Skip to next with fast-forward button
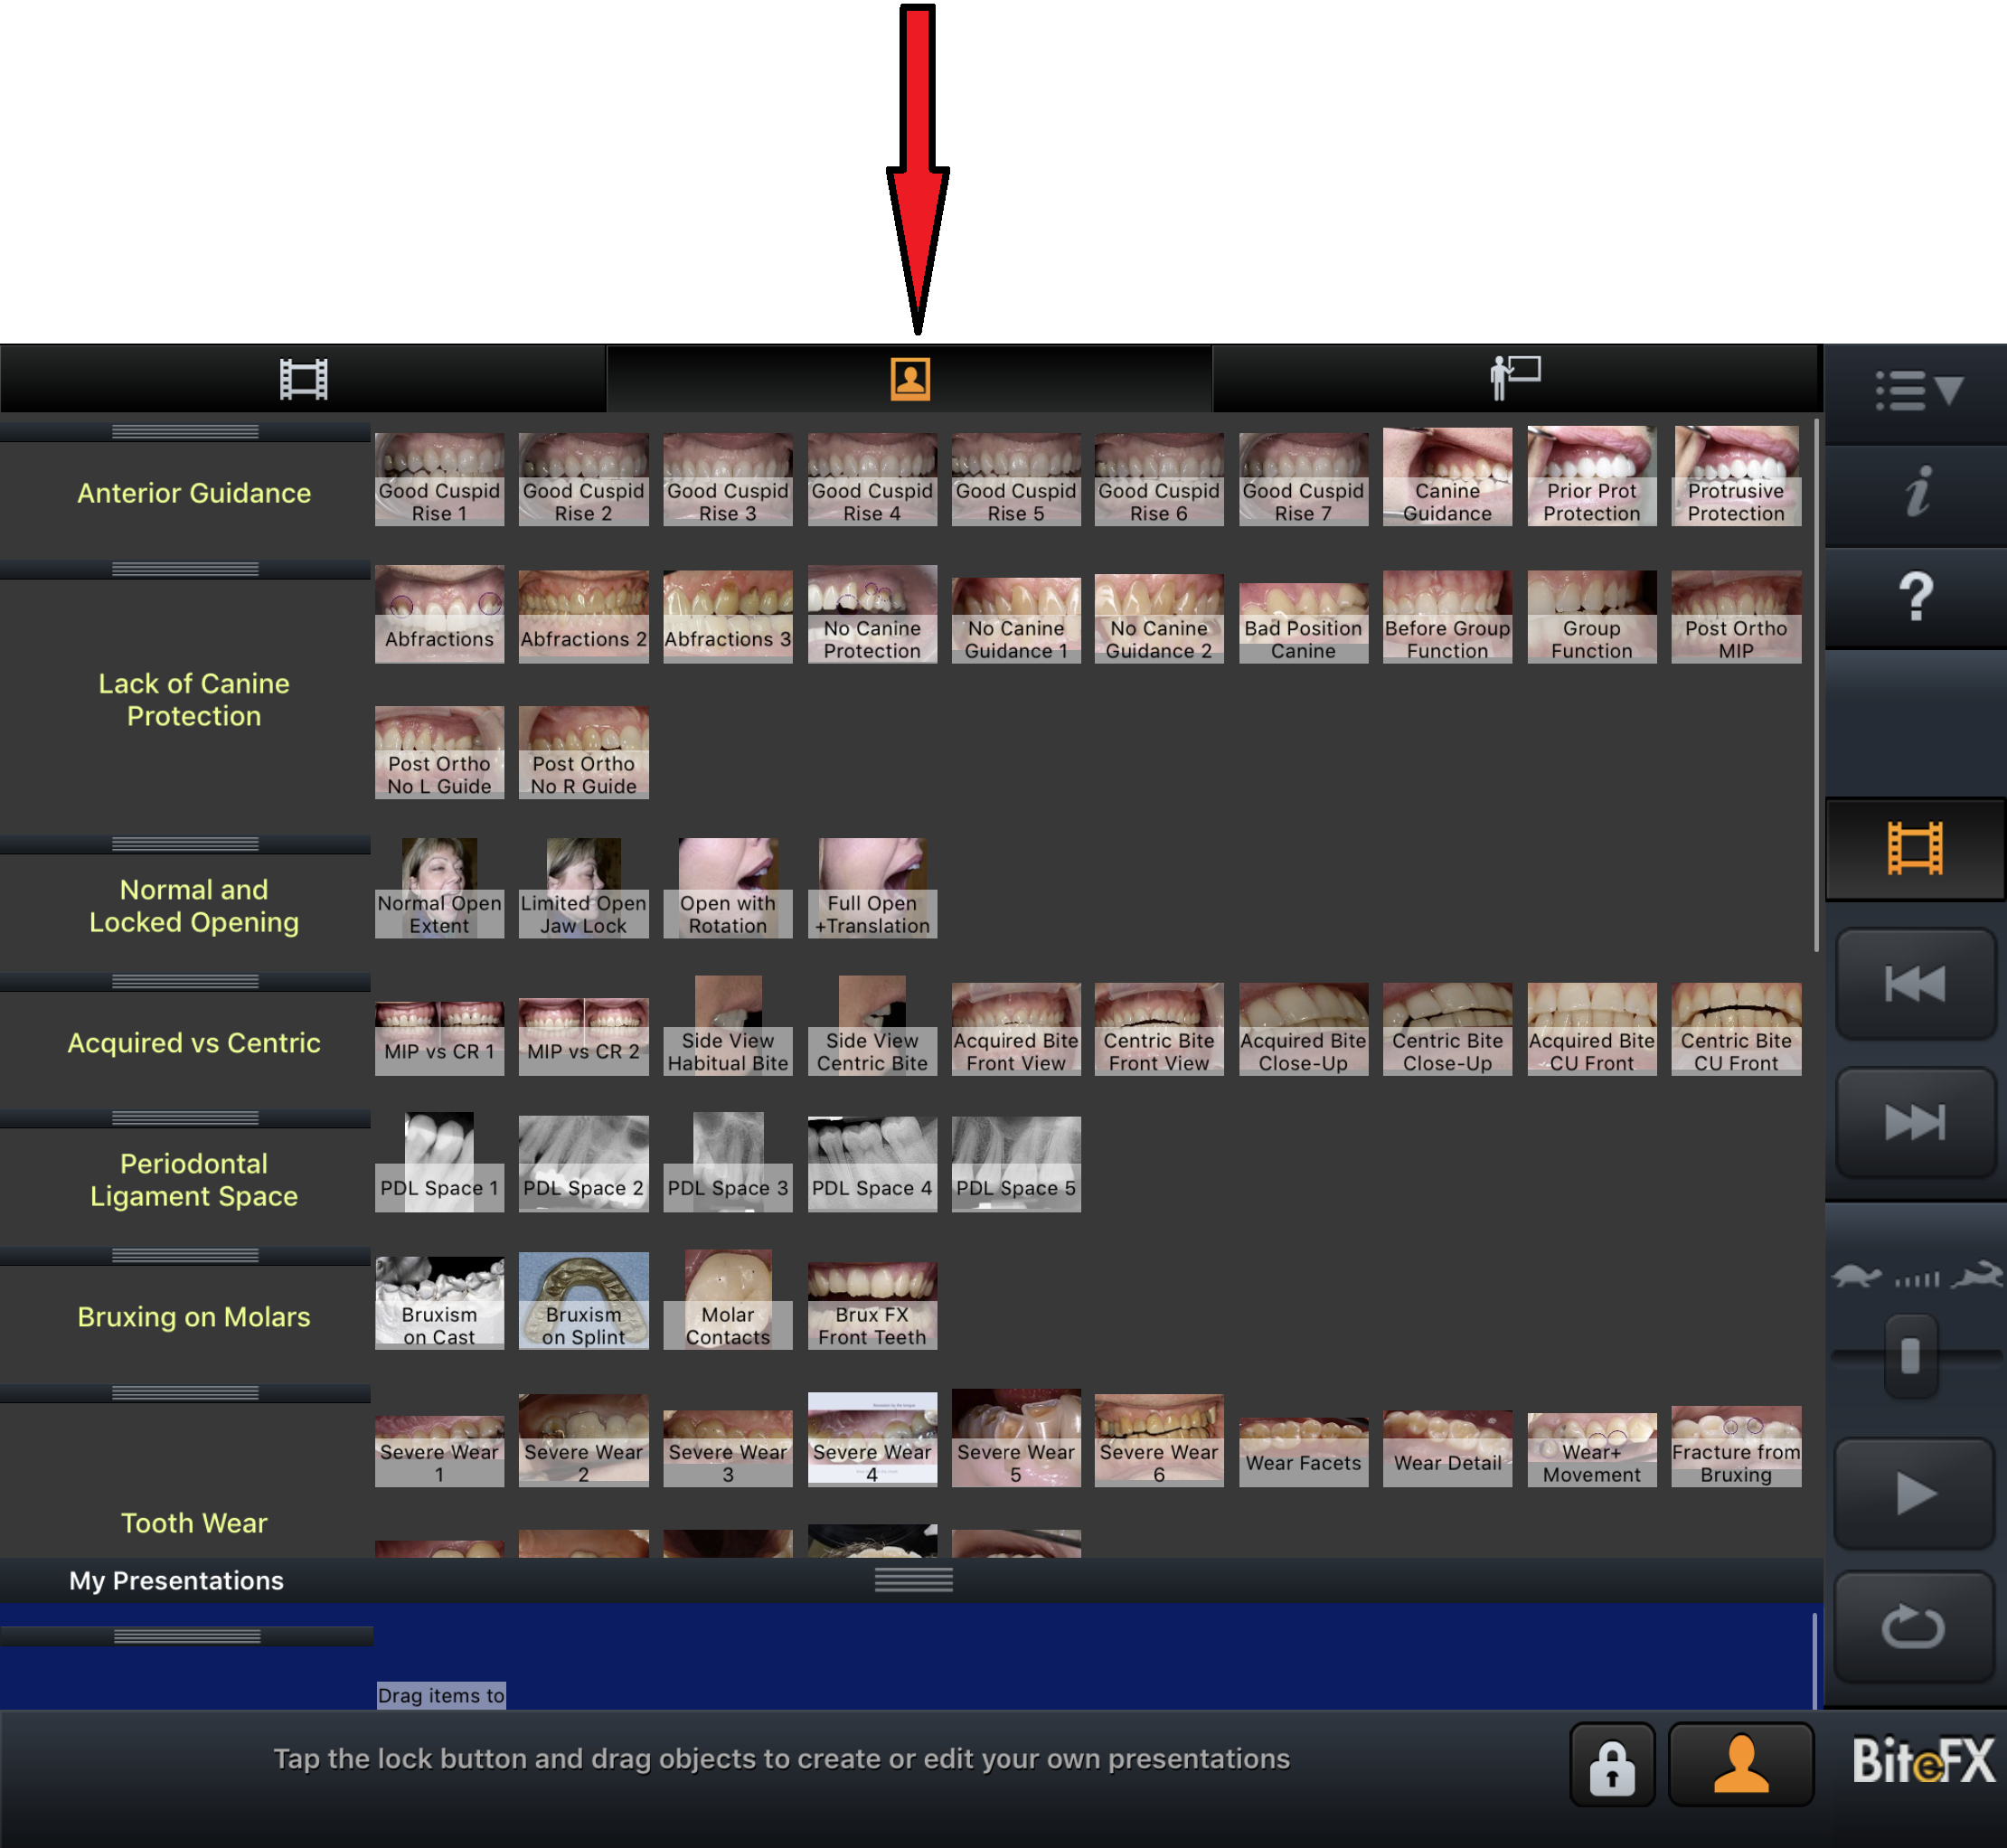Screen dimensions: 2007x1848 coord(1914,1121)
